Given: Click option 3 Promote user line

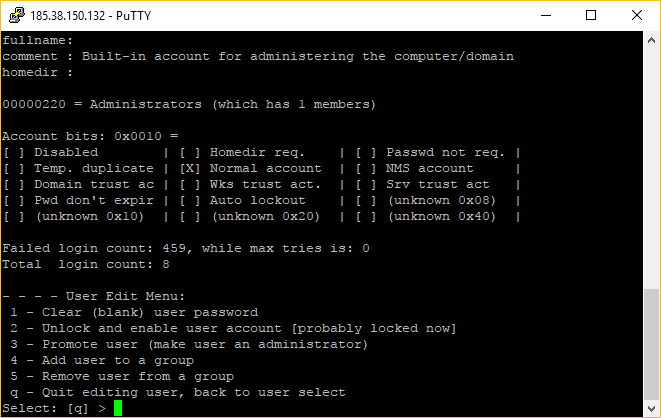Looking at the screenshot, I should click(189, 344).
